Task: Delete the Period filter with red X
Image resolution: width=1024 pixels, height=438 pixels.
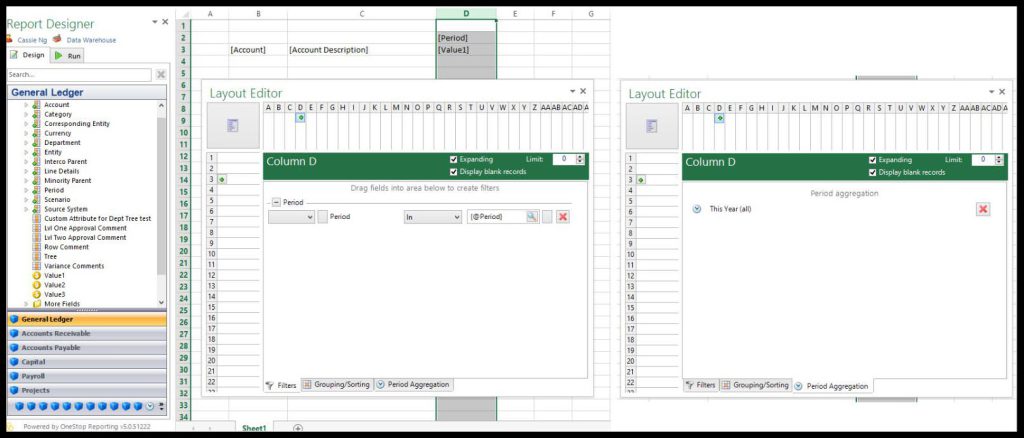Action: point(563,217)
